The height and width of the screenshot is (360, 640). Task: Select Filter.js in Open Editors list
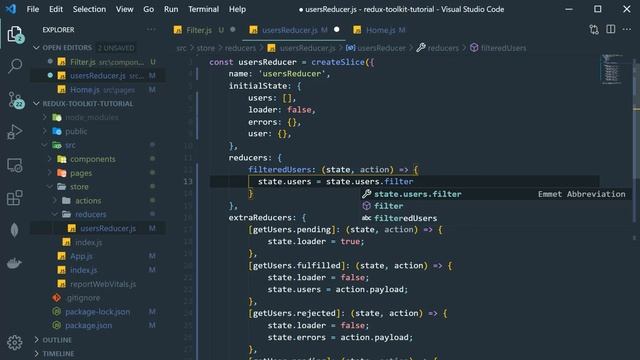[x=98, y=62]
